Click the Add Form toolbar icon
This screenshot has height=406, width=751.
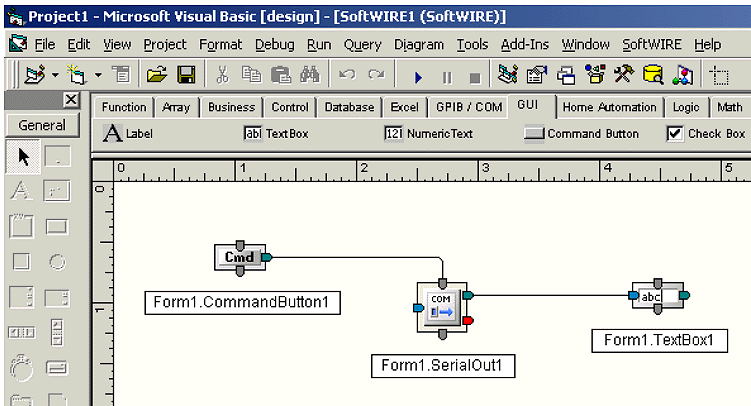tap(77, 75)
